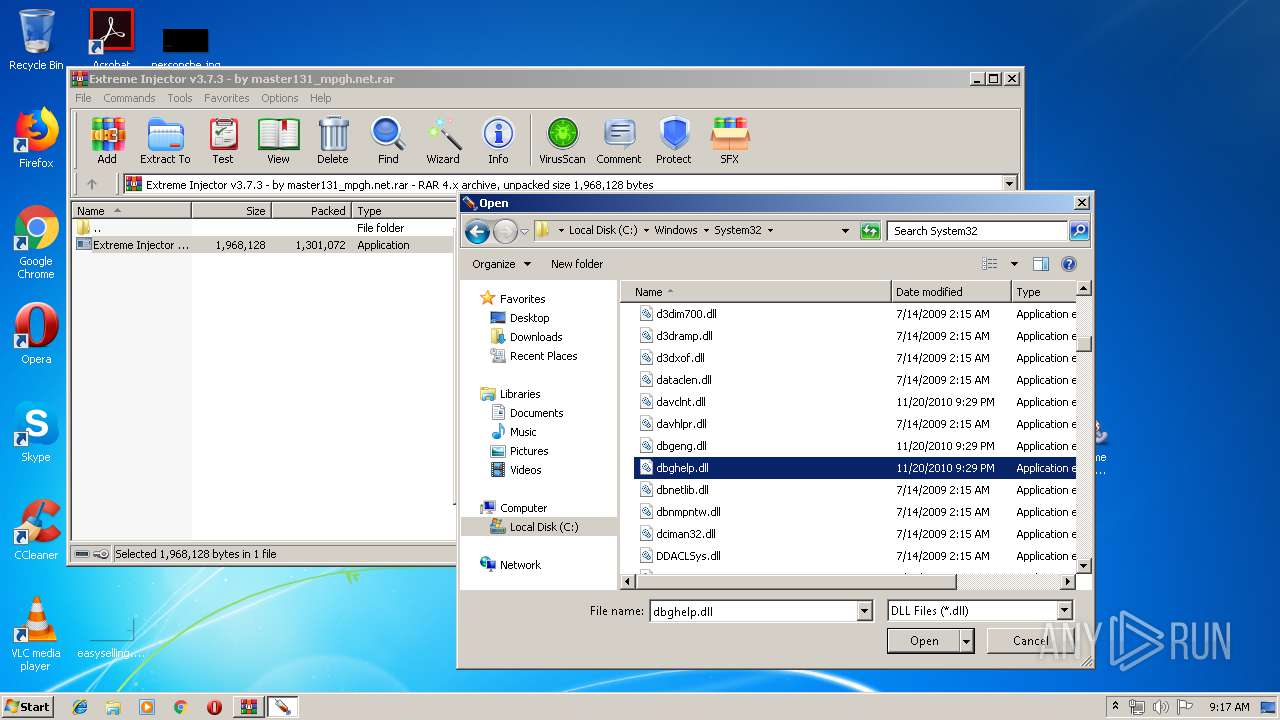Image resolution: width=1280 pixels, height=720 pixels.
Task: Click the Search System32 field
Action: click(977, 230)
